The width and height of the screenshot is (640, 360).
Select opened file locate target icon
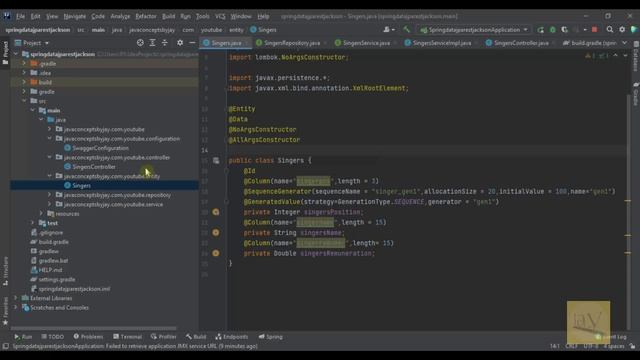click(140, 42)
